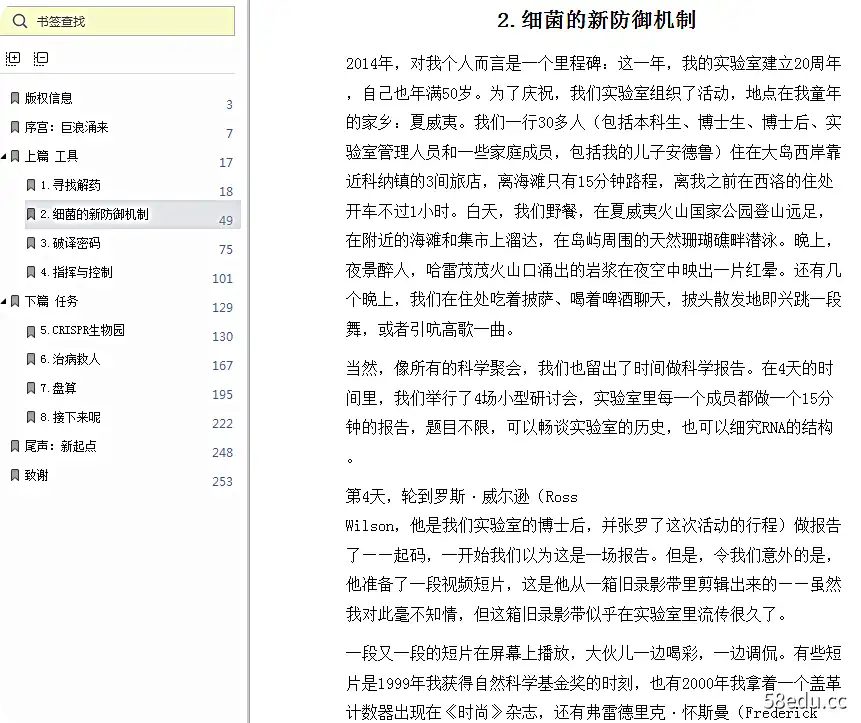
Task: Click bookmark icon beside 8. 接下来呢
Action: pyautogui.click(x=31, y=417)
